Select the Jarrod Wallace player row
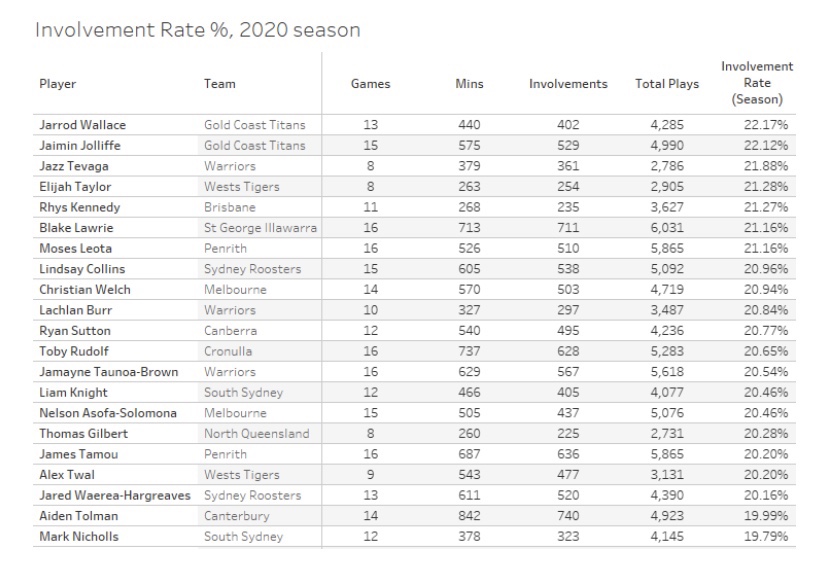This screenshot has height=582, width=828. [x=83, y=125]
